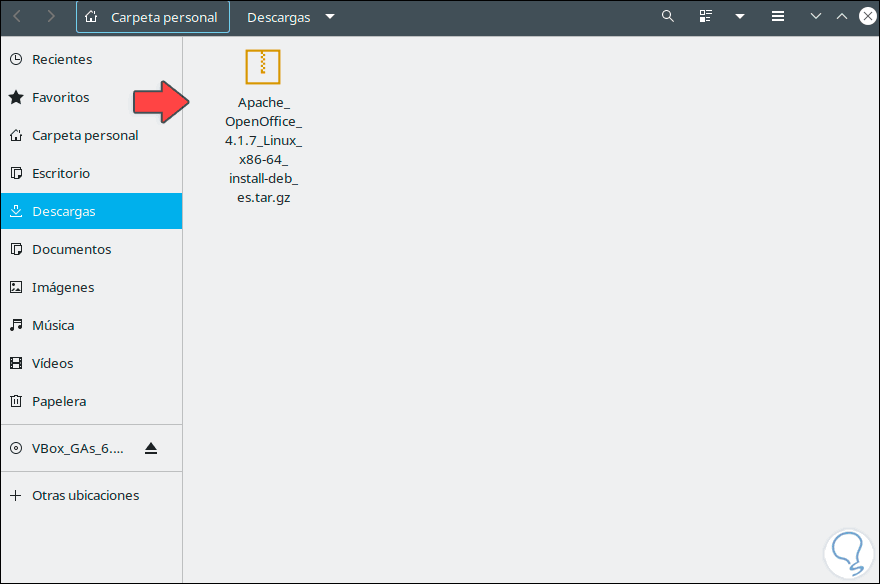Open Imágenes in the sidebar
The width and height of the screenshot is (880, 584).
click(x=91, y=288)
